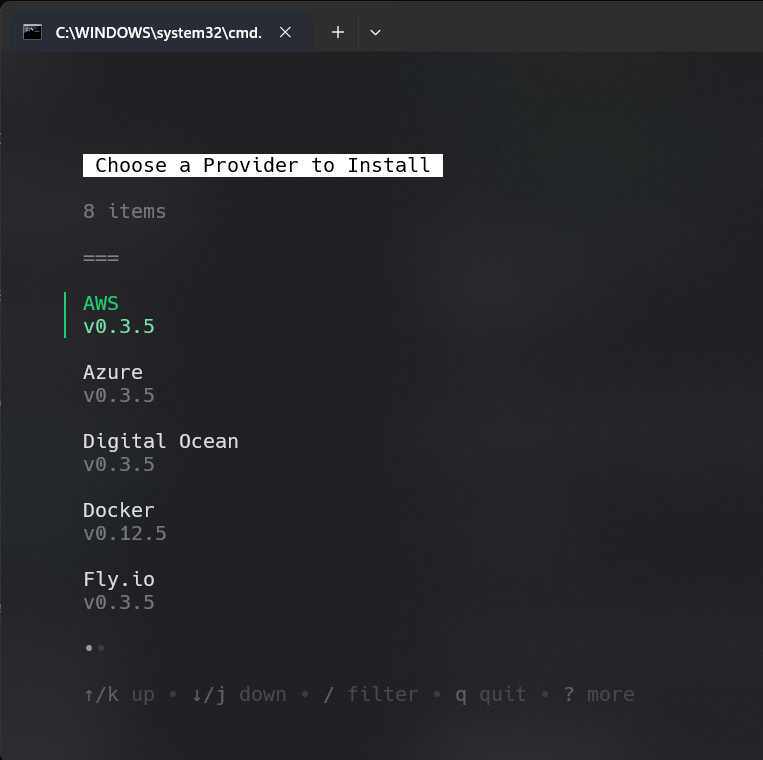Click the 'q quit' help hint
Image resolution: width=763 pixels, height=760 pixels.
(490, 694)
